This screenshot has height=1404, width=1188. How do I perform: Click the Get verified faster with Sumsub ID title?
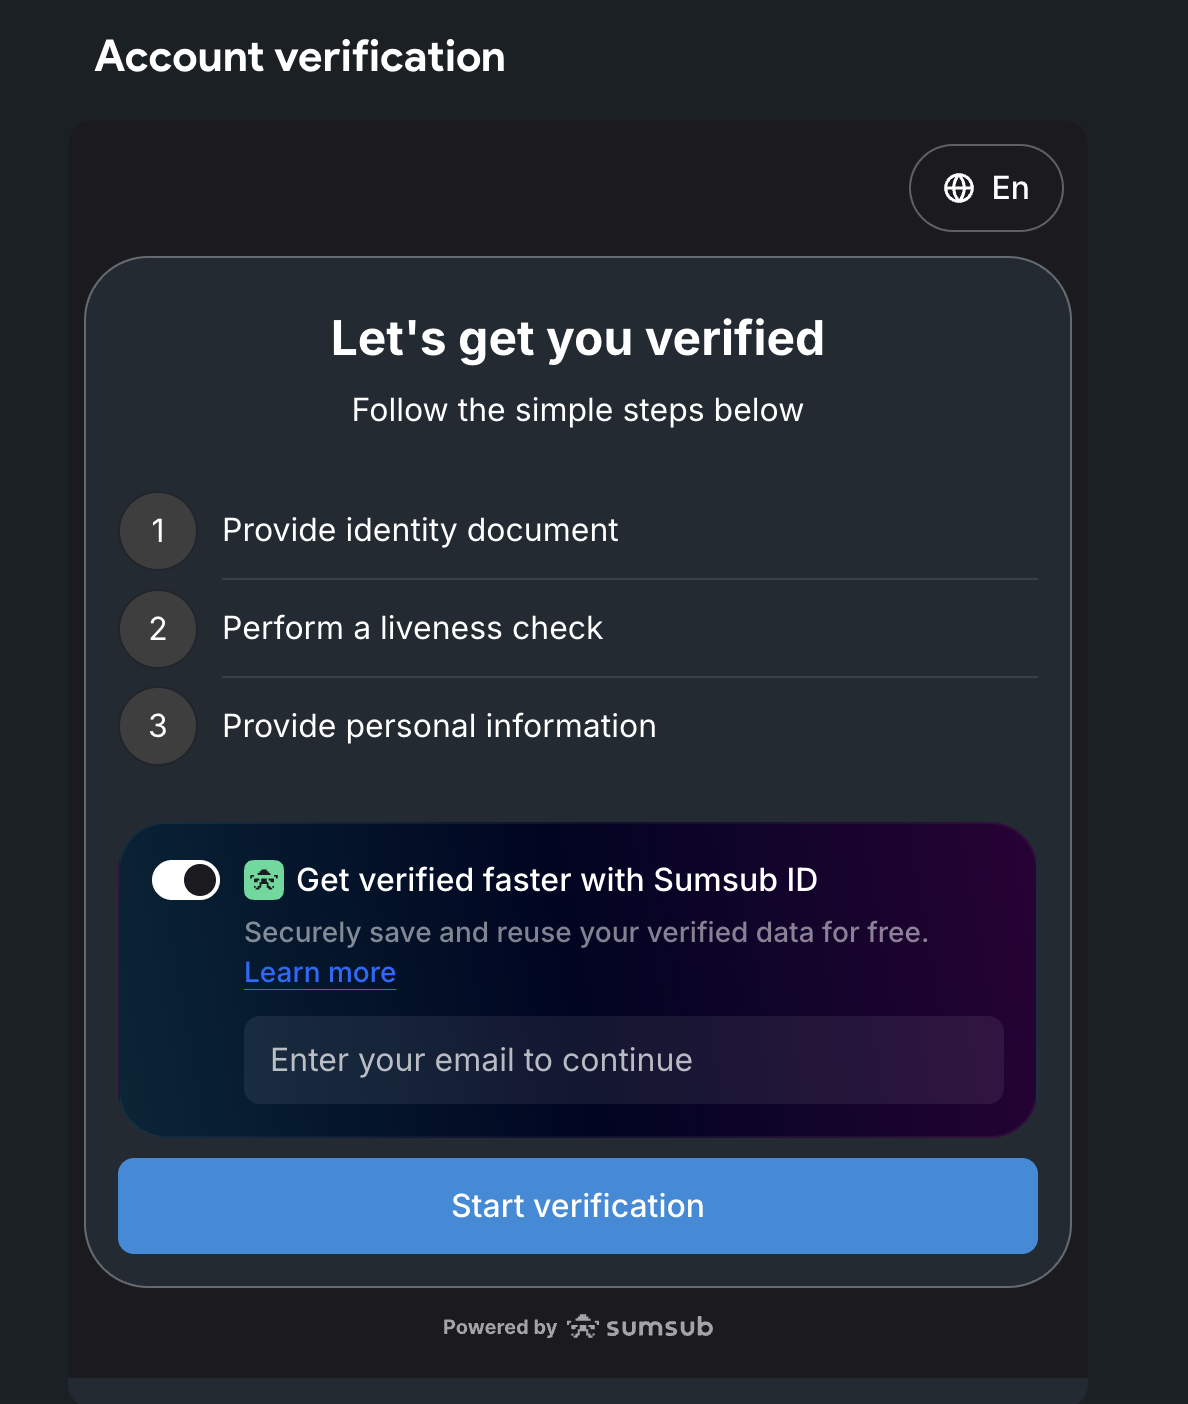point(557,880)
